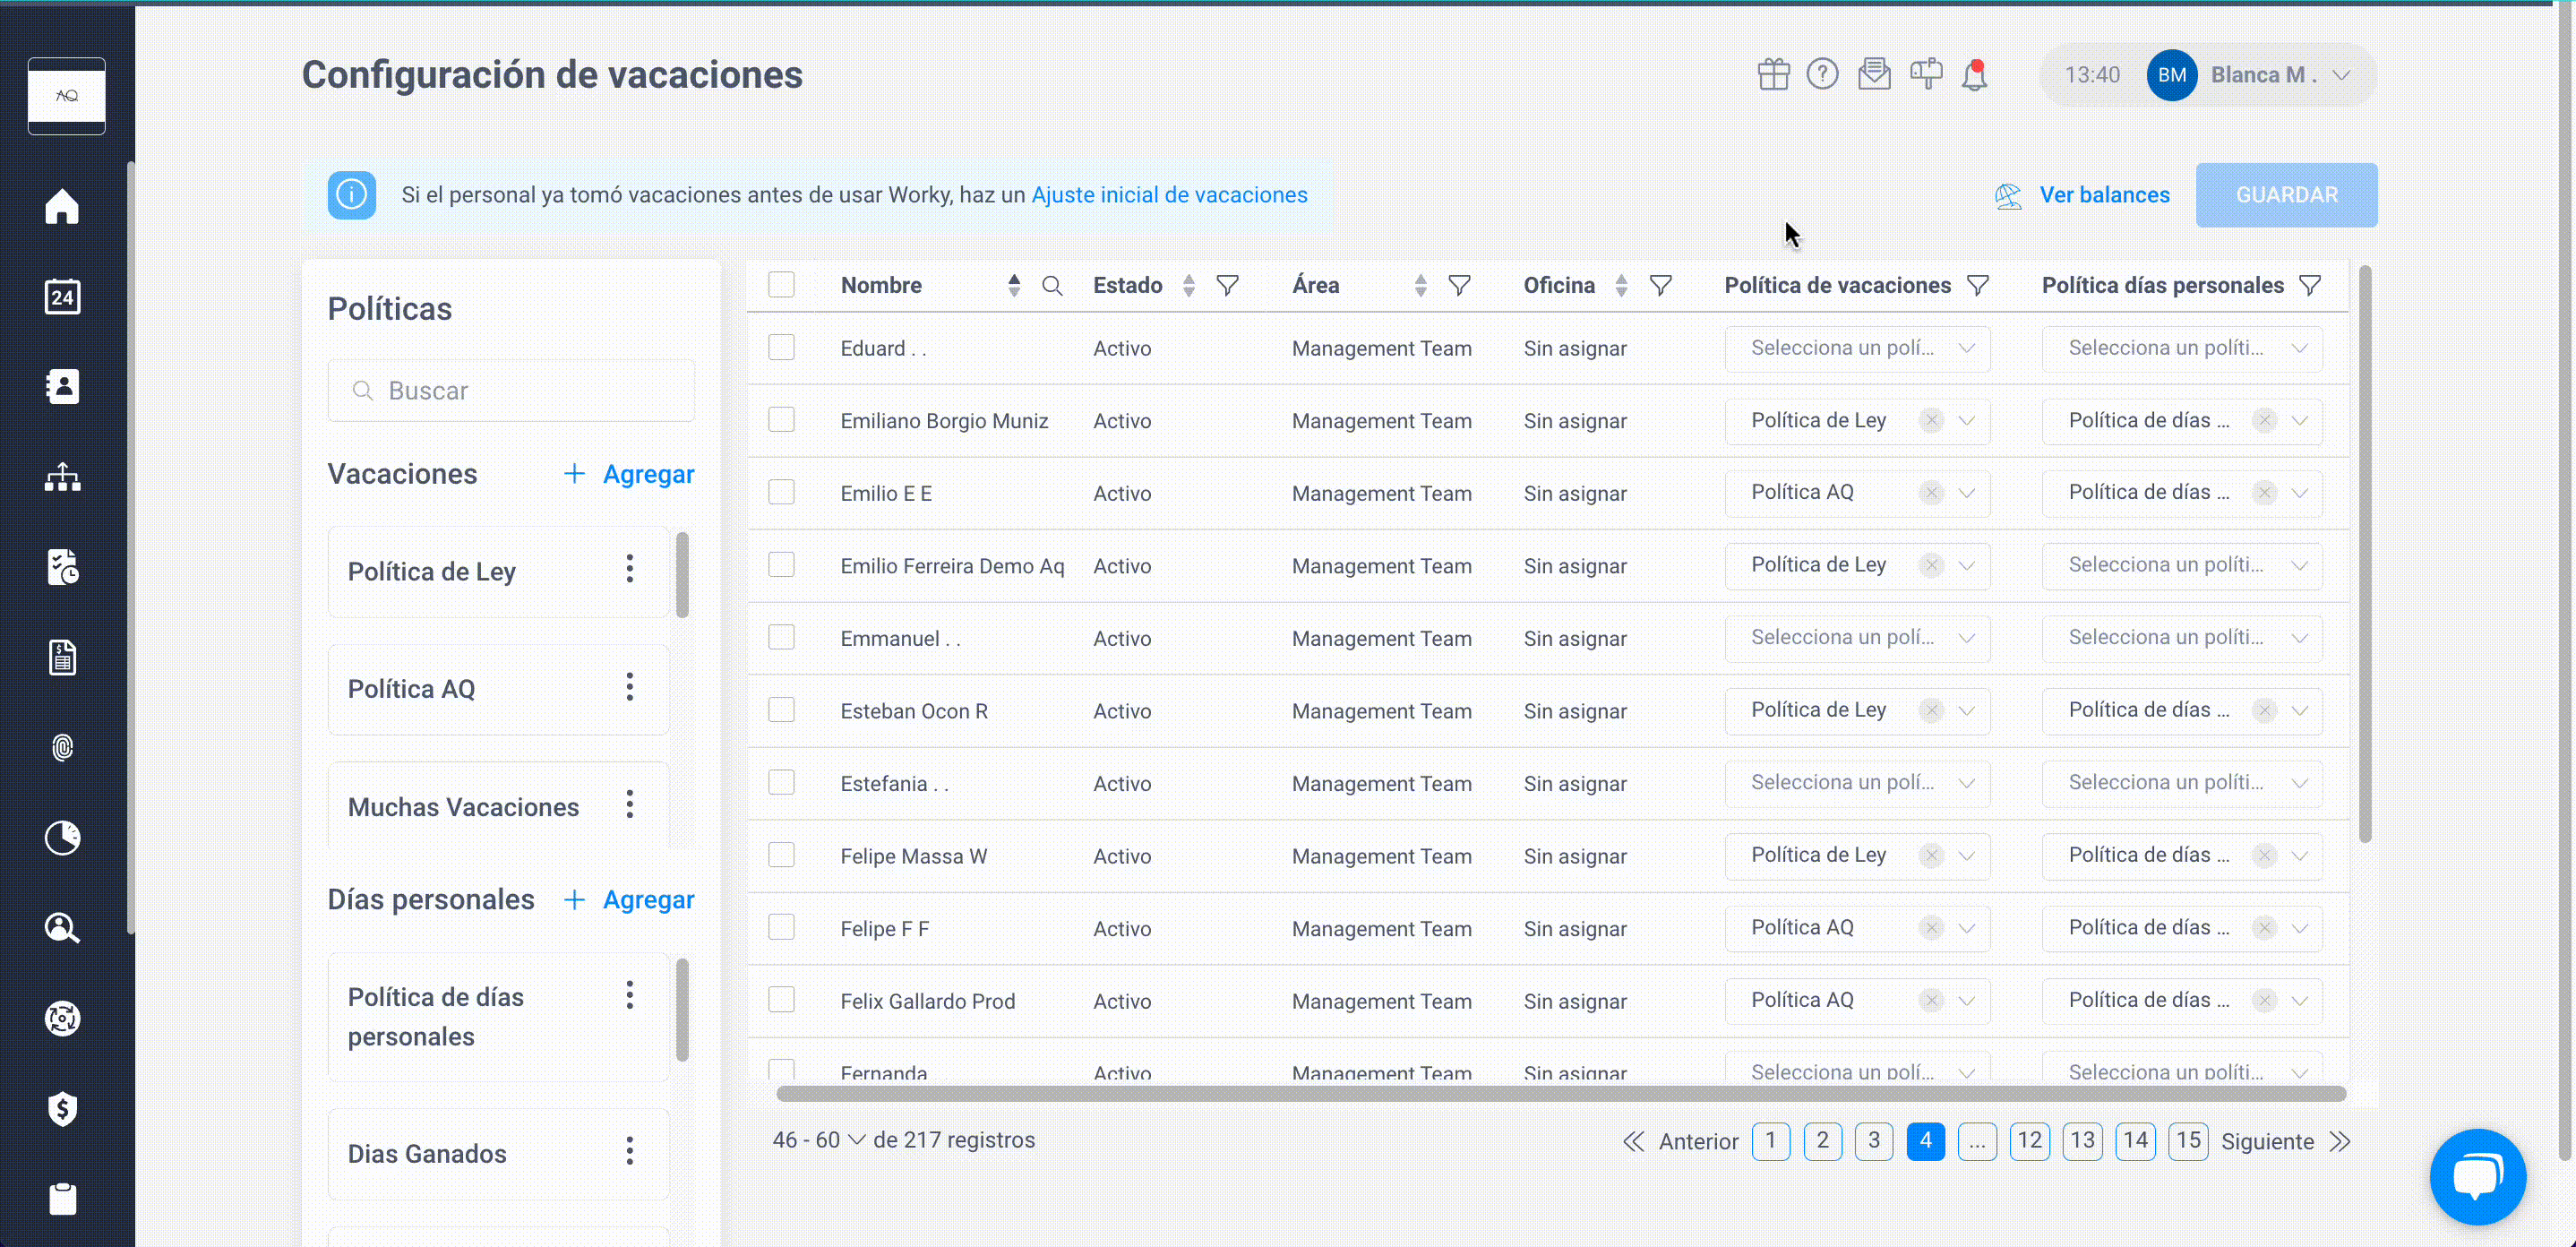Image resolution: width=2576 pixels, height=1247 pixels.
Task: Open vacation policy dropdown for Emilio E E
Action: pyautogui.click(x=1857, y=493)
